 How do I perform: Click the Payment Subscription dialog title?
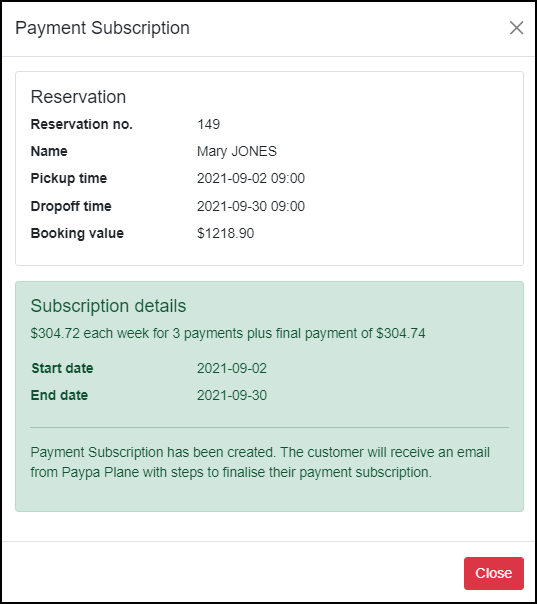102,28
